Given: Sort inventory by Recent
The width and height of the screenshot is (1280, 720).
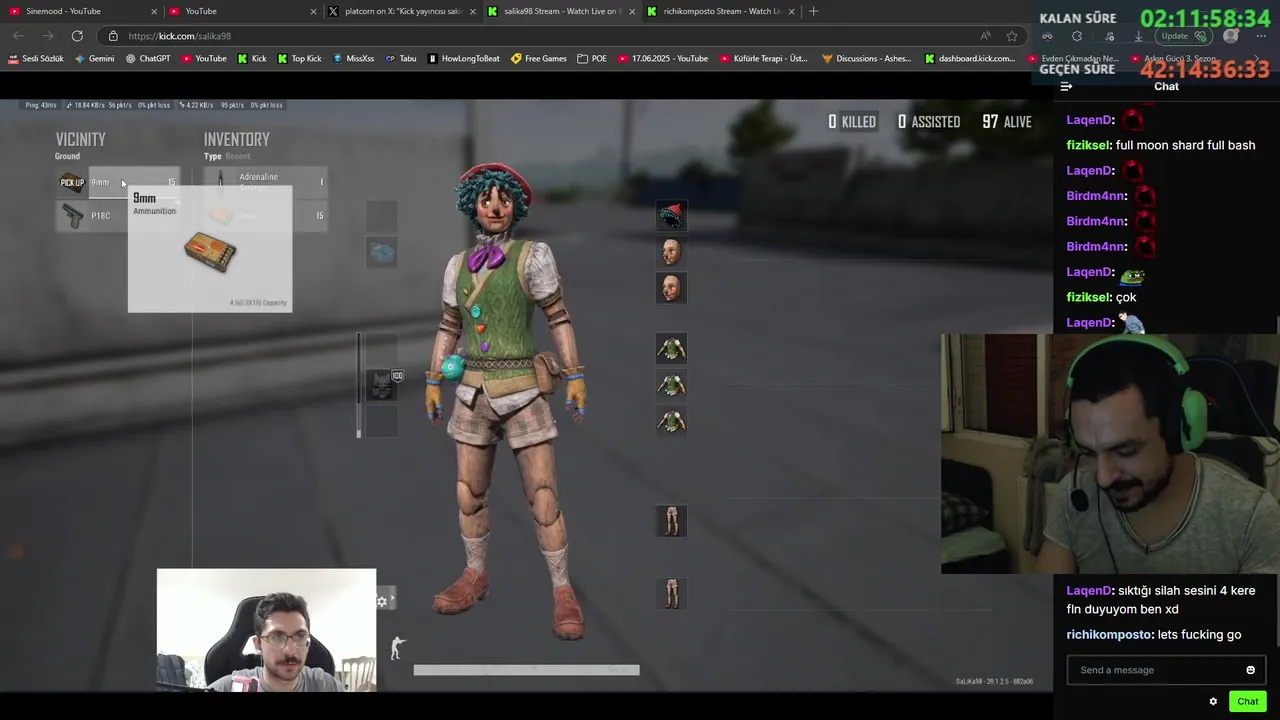Looking at the screenshot, I should [x=238, y=156].
